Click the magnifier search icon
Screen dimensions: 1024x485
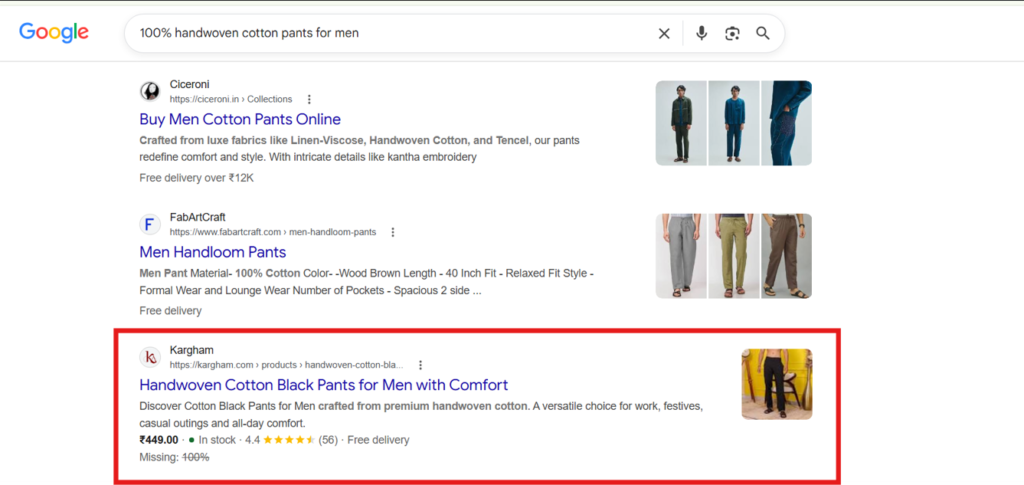tap(763, 33)
